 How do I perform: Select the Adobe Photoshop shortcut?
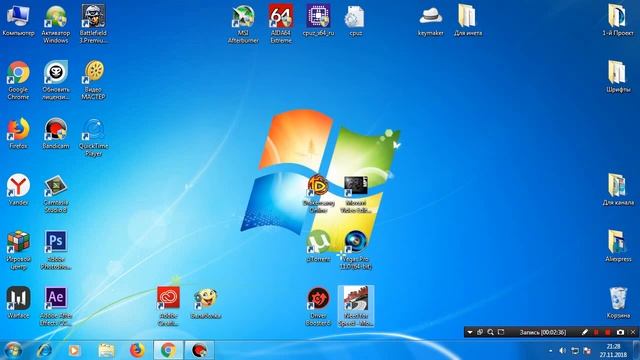coord(56,250)
